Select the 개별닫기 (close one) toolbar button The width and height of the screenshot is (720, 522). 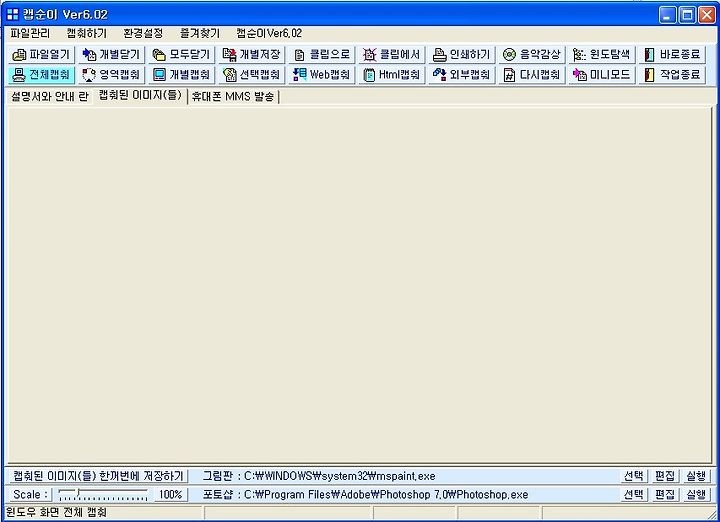pos(111,55)
